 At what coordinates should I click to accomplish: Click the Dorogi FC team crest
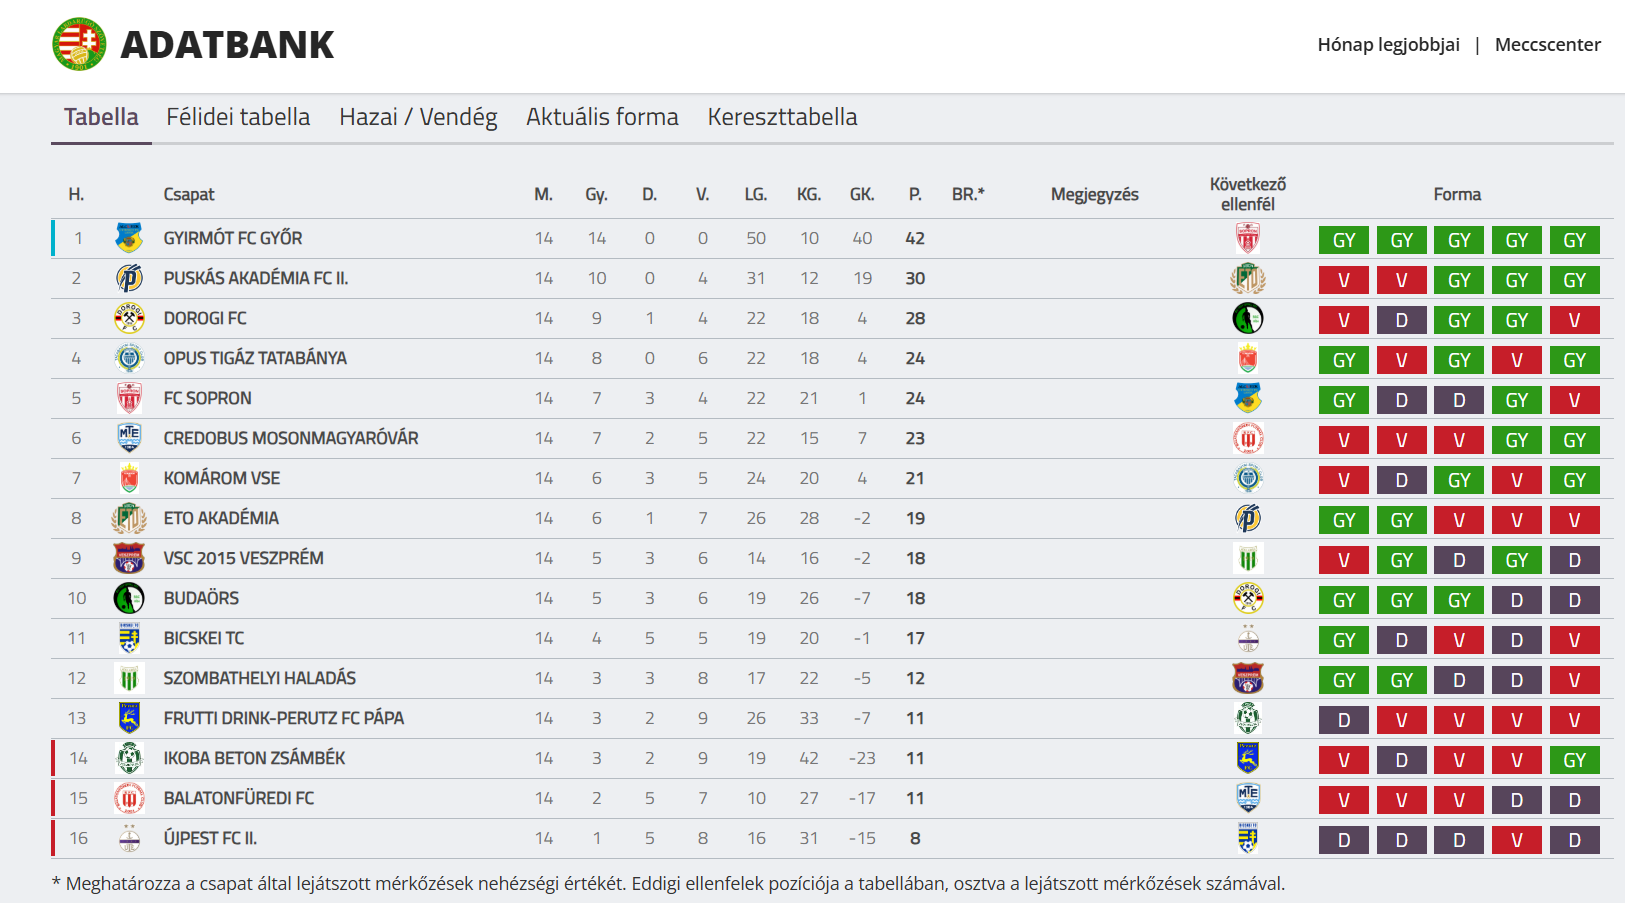(129, 318)
